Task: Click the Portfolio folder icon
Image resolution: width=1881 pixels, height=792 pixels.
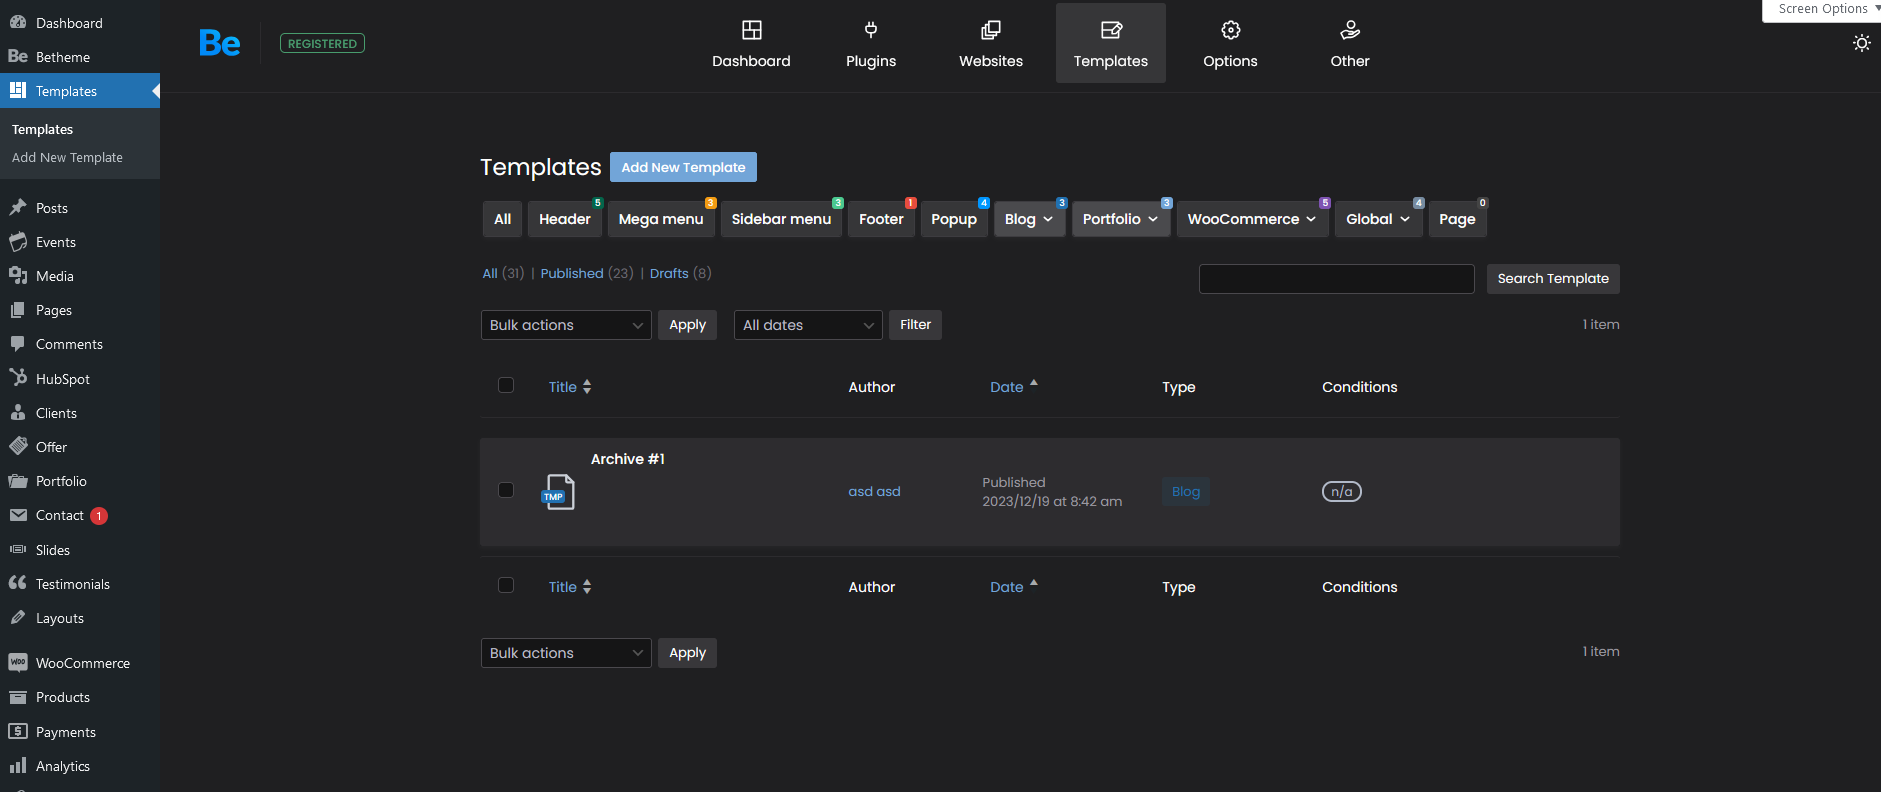Action: pyautogui.click(x=18, y=480)
